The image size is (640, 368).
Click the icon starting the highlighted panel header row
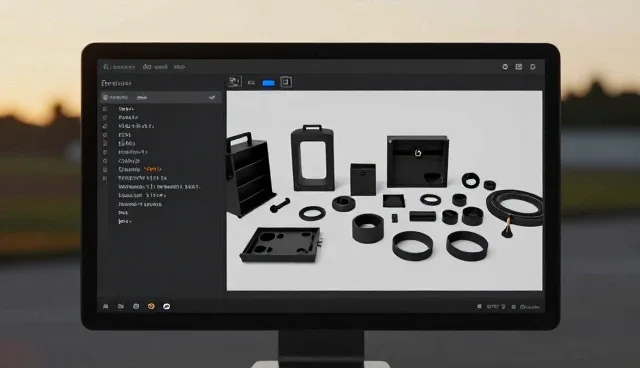pos(105,98)
